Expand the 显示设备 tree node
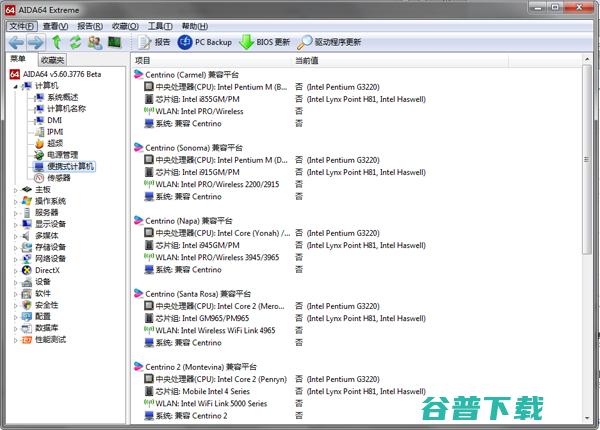The width and height of the screenshot is (600, 430). pos(15,224)
